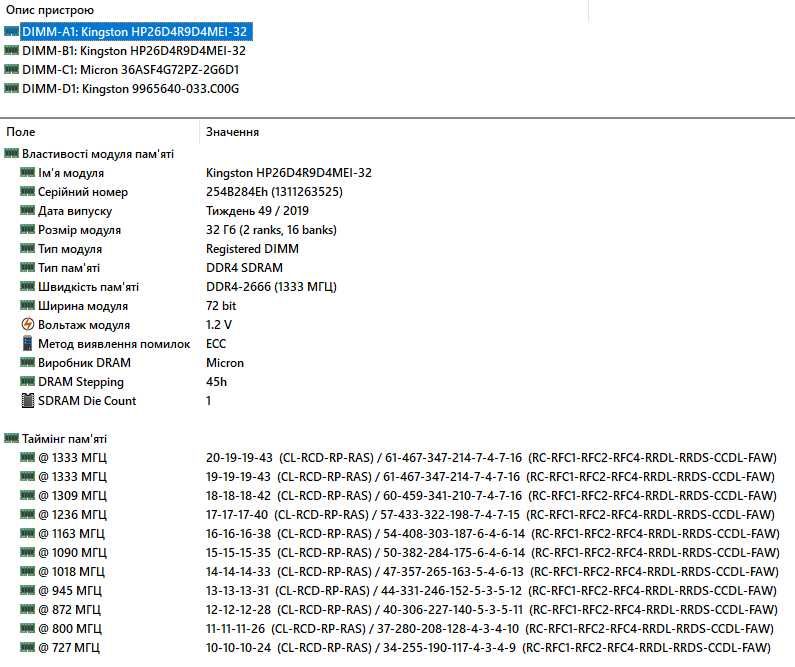Click the icon next to 'Ширина модуля'
Image resolution: width=795 pixels, height=667 pixels.
(x=27, y=305)
